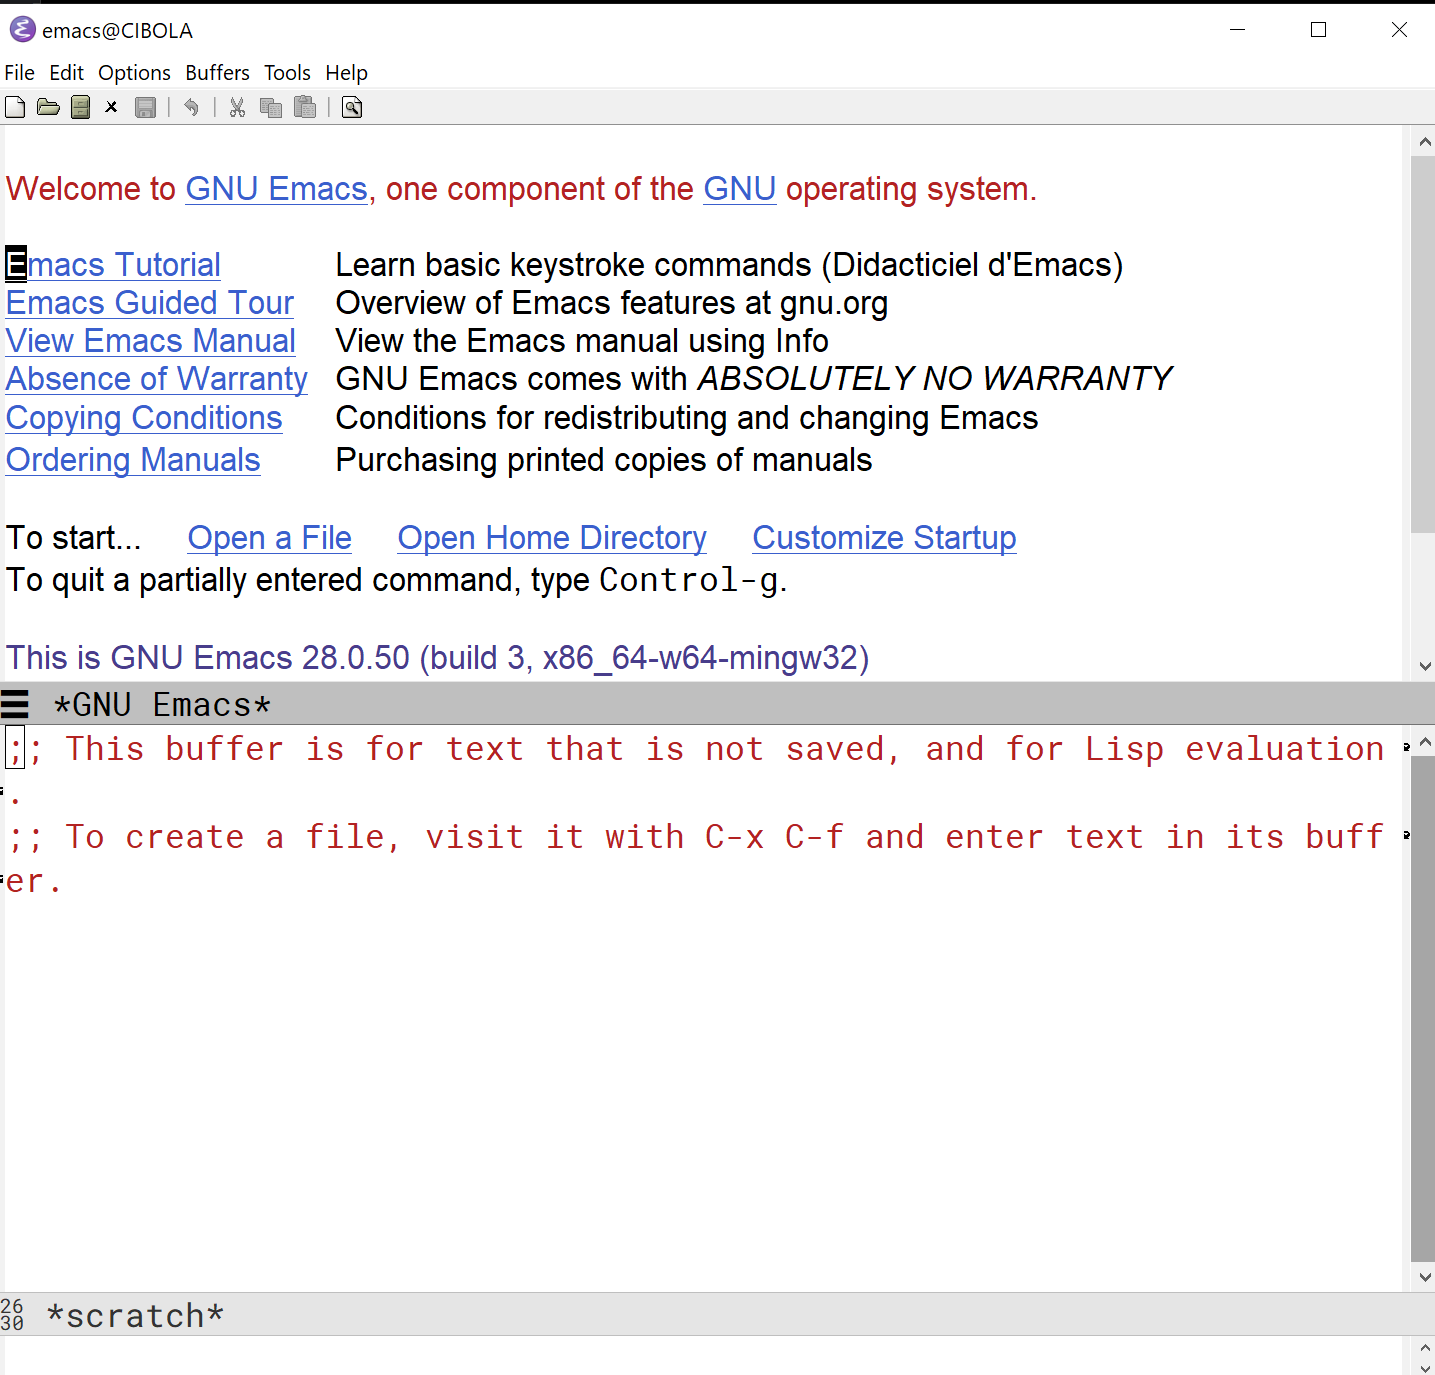Open the Emacs Guided Tour link
The width and height of the screenshot is (1435, 1375).
click(x=150, y=303)
